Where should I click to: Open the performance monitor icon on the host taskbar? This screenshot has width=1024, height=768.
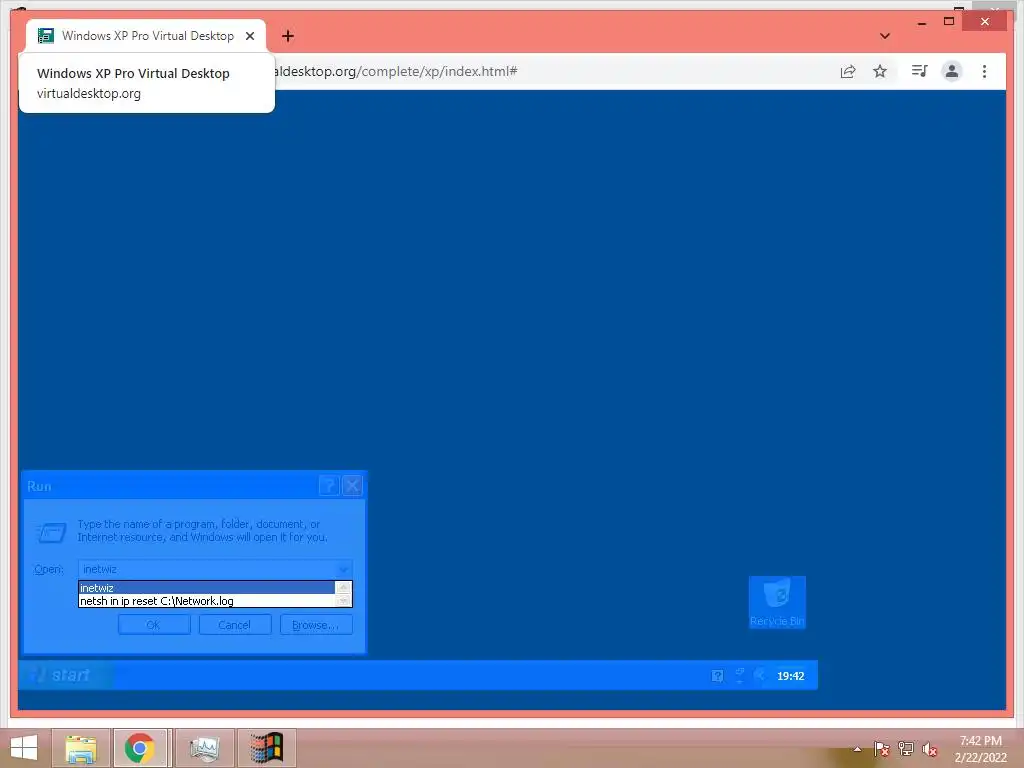coord(204,748)
